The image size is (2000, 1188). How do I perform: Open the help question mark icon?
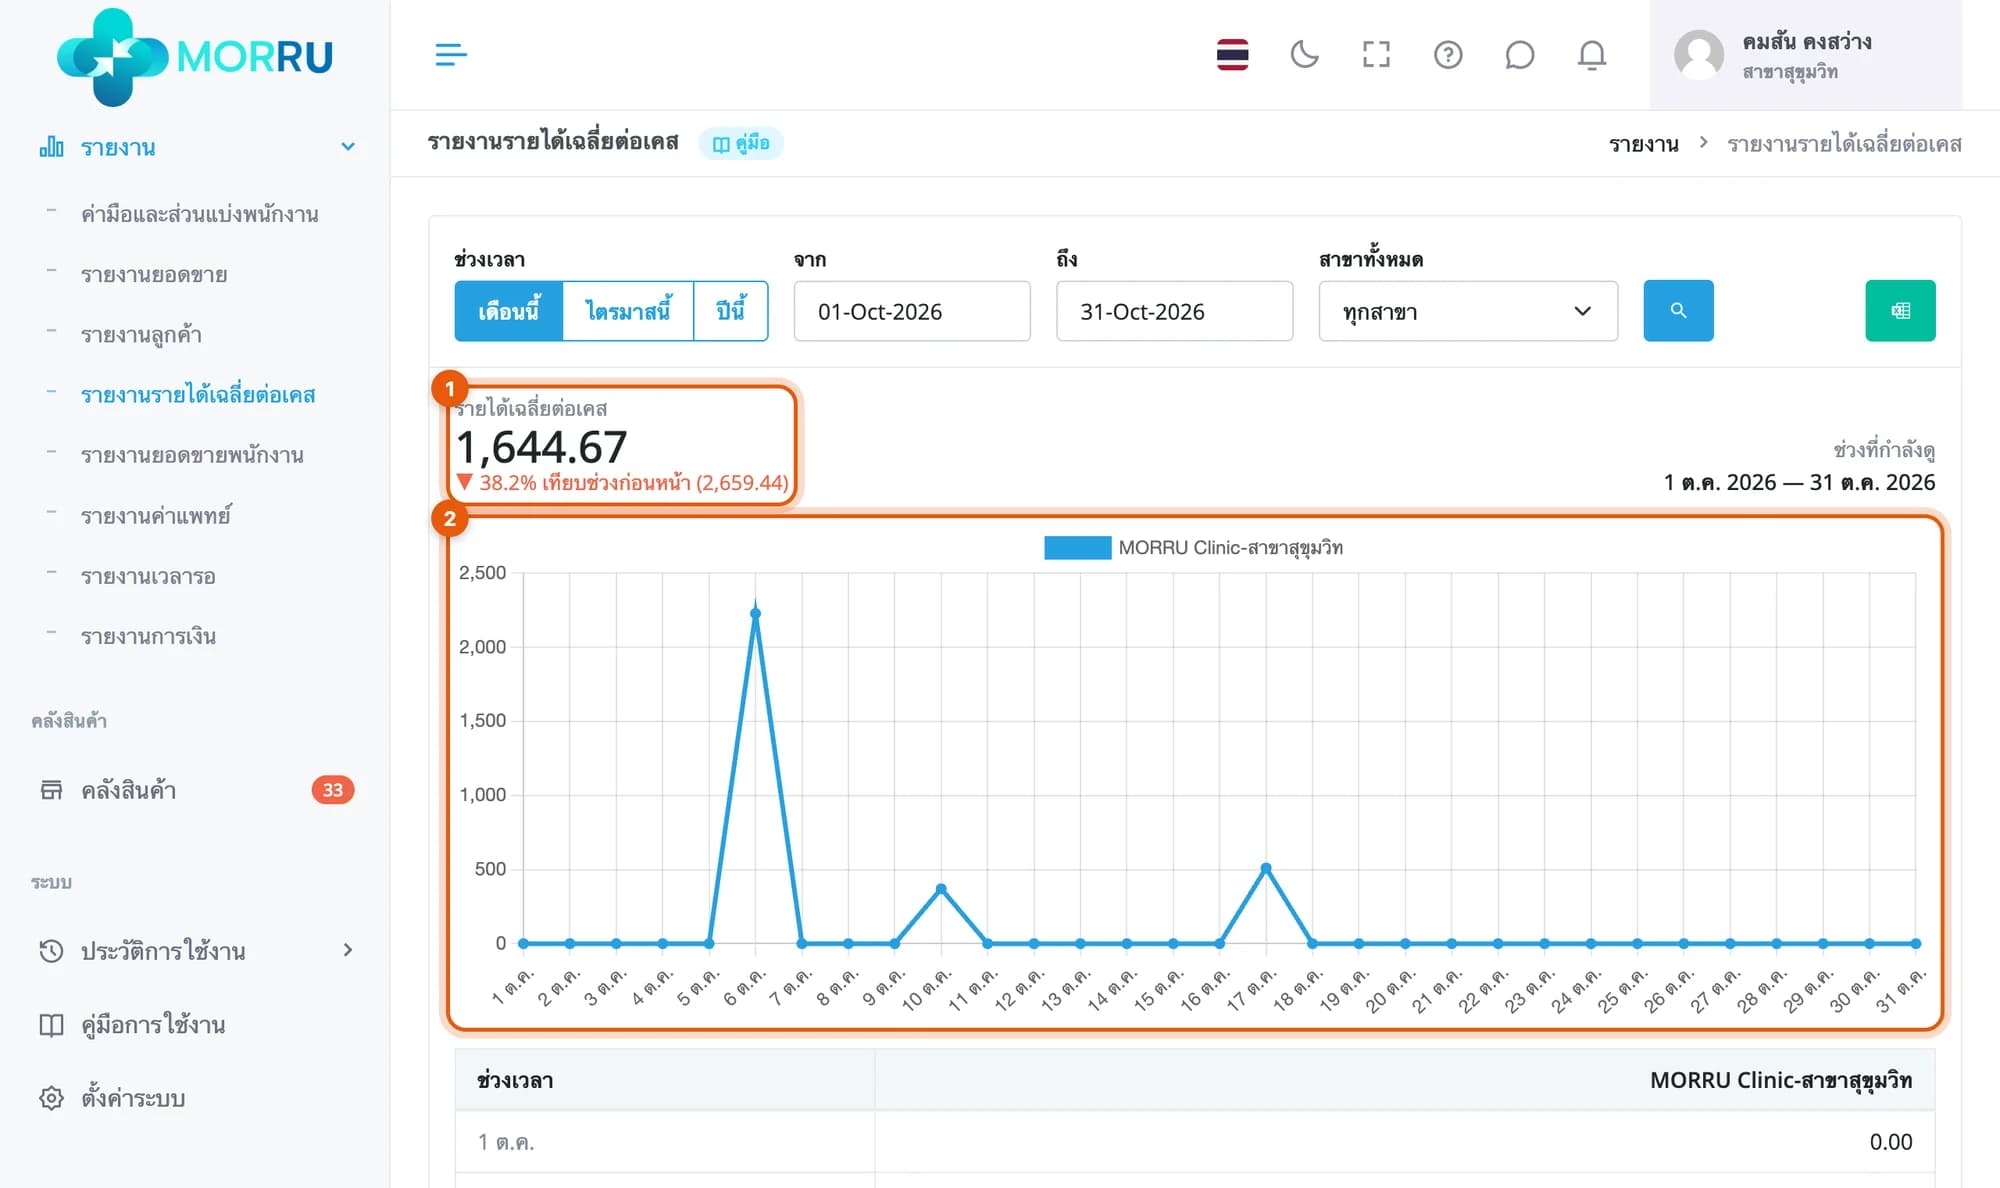[x=1448, y=55]
